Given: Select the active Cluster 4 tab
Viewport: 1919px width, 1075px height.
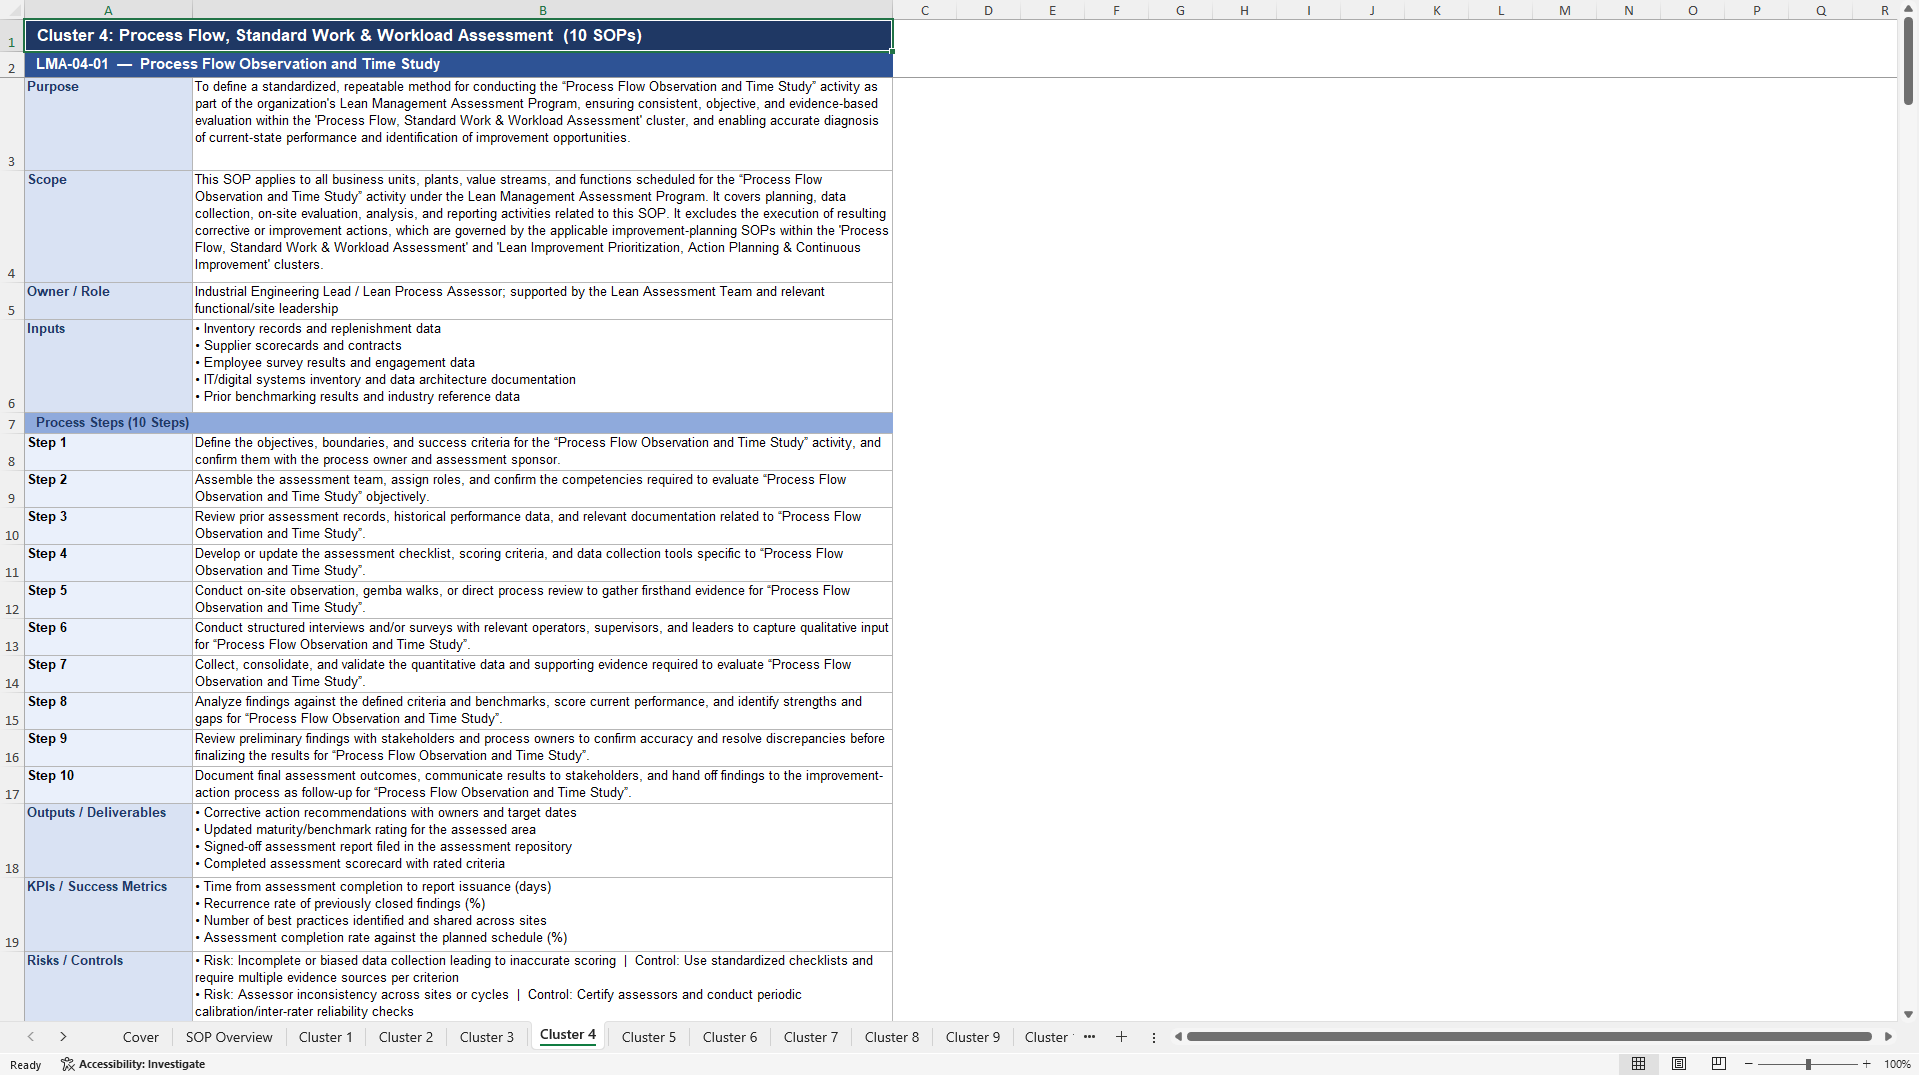Looking at the screenshot, I should pyautogui.click(x=568, y=1035).
